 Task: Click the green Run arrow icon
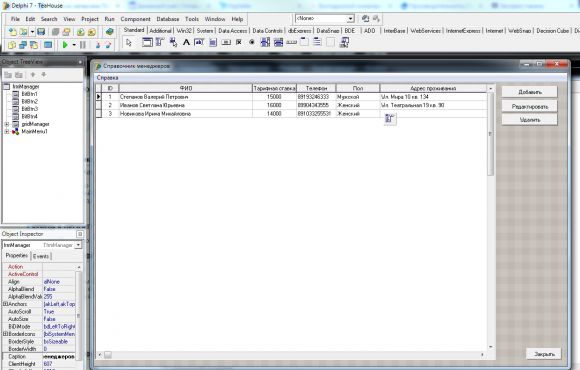pyautogui.click(x=65, y=45)
